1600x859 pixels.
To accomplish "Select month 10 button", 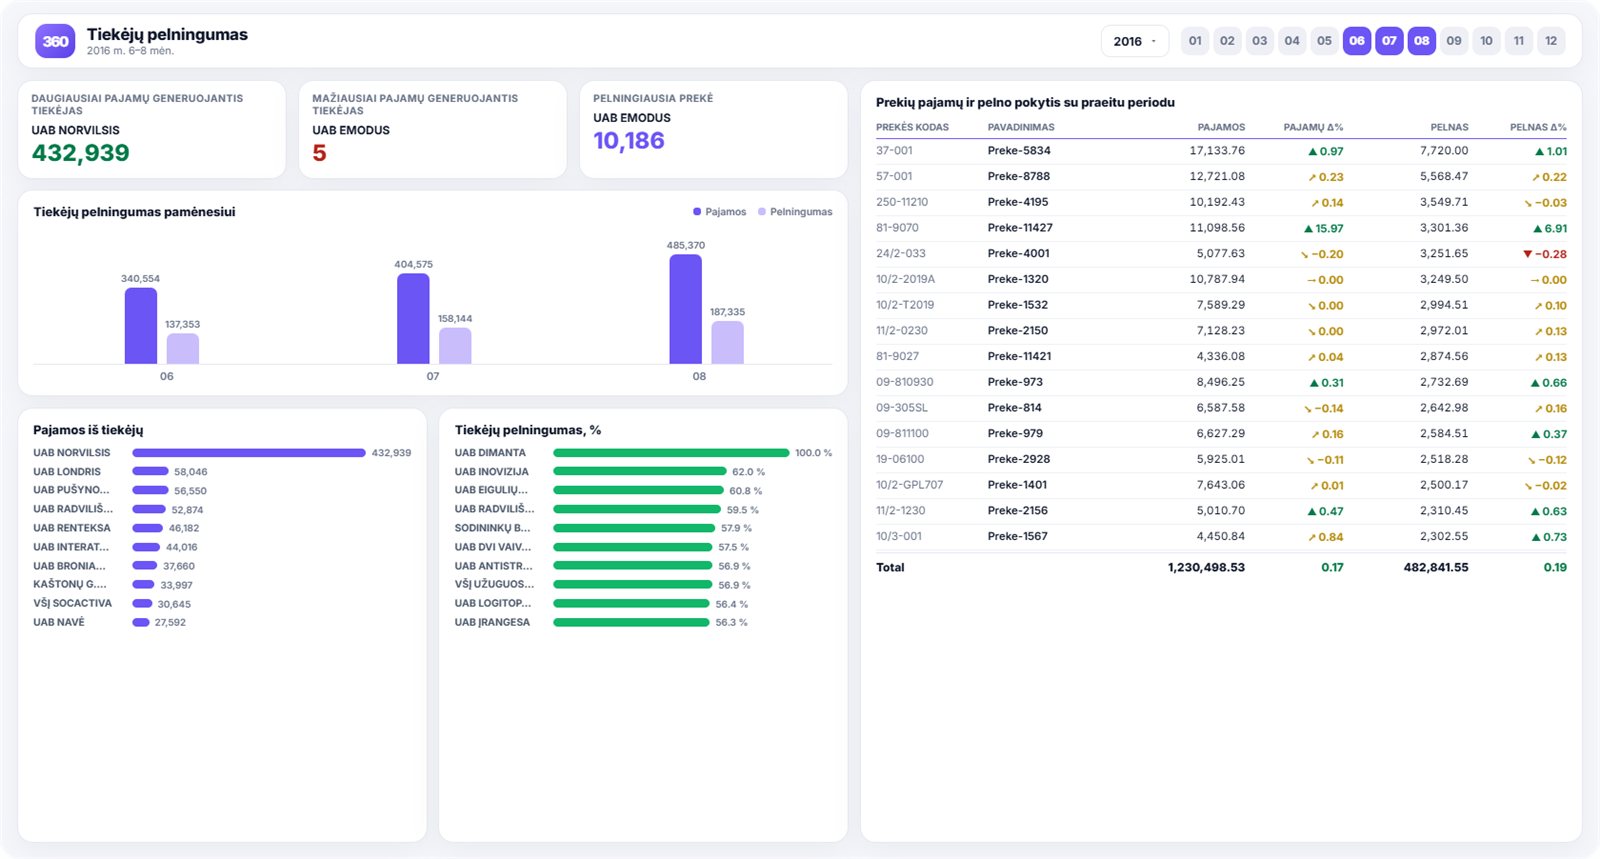I will coord(1486,41).
